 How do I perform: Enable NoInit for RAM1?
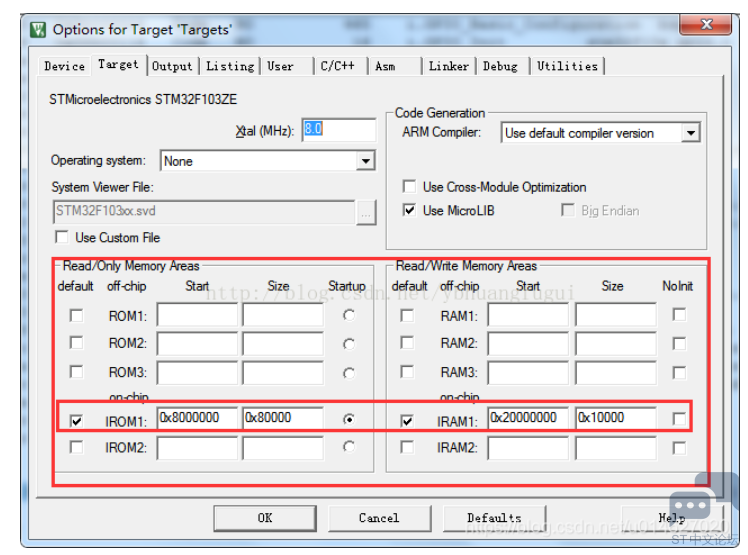point(679,314)
